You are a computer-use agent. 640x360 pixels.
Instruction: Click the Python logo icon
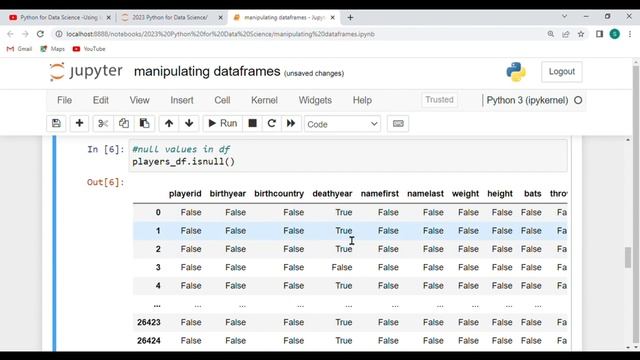pyautogui.click(x=516, y=72)
